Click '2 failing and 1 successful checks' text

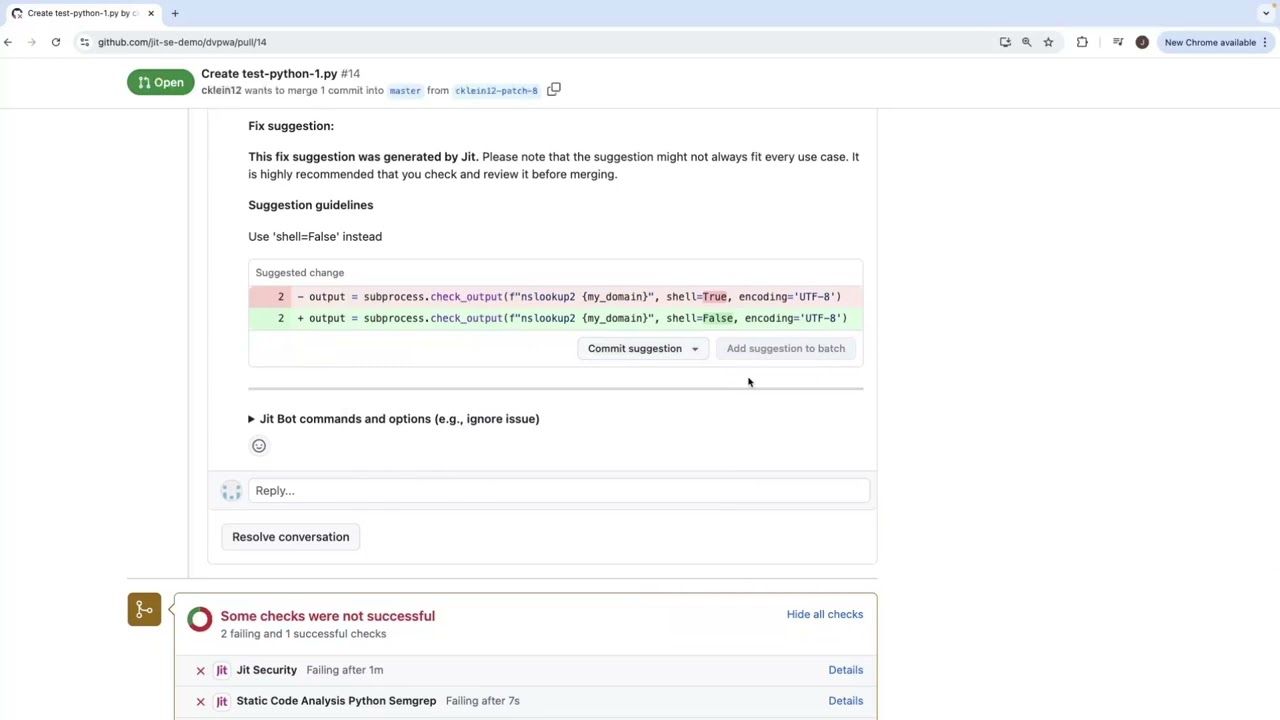pyautogui.click(x=303, y=634)
